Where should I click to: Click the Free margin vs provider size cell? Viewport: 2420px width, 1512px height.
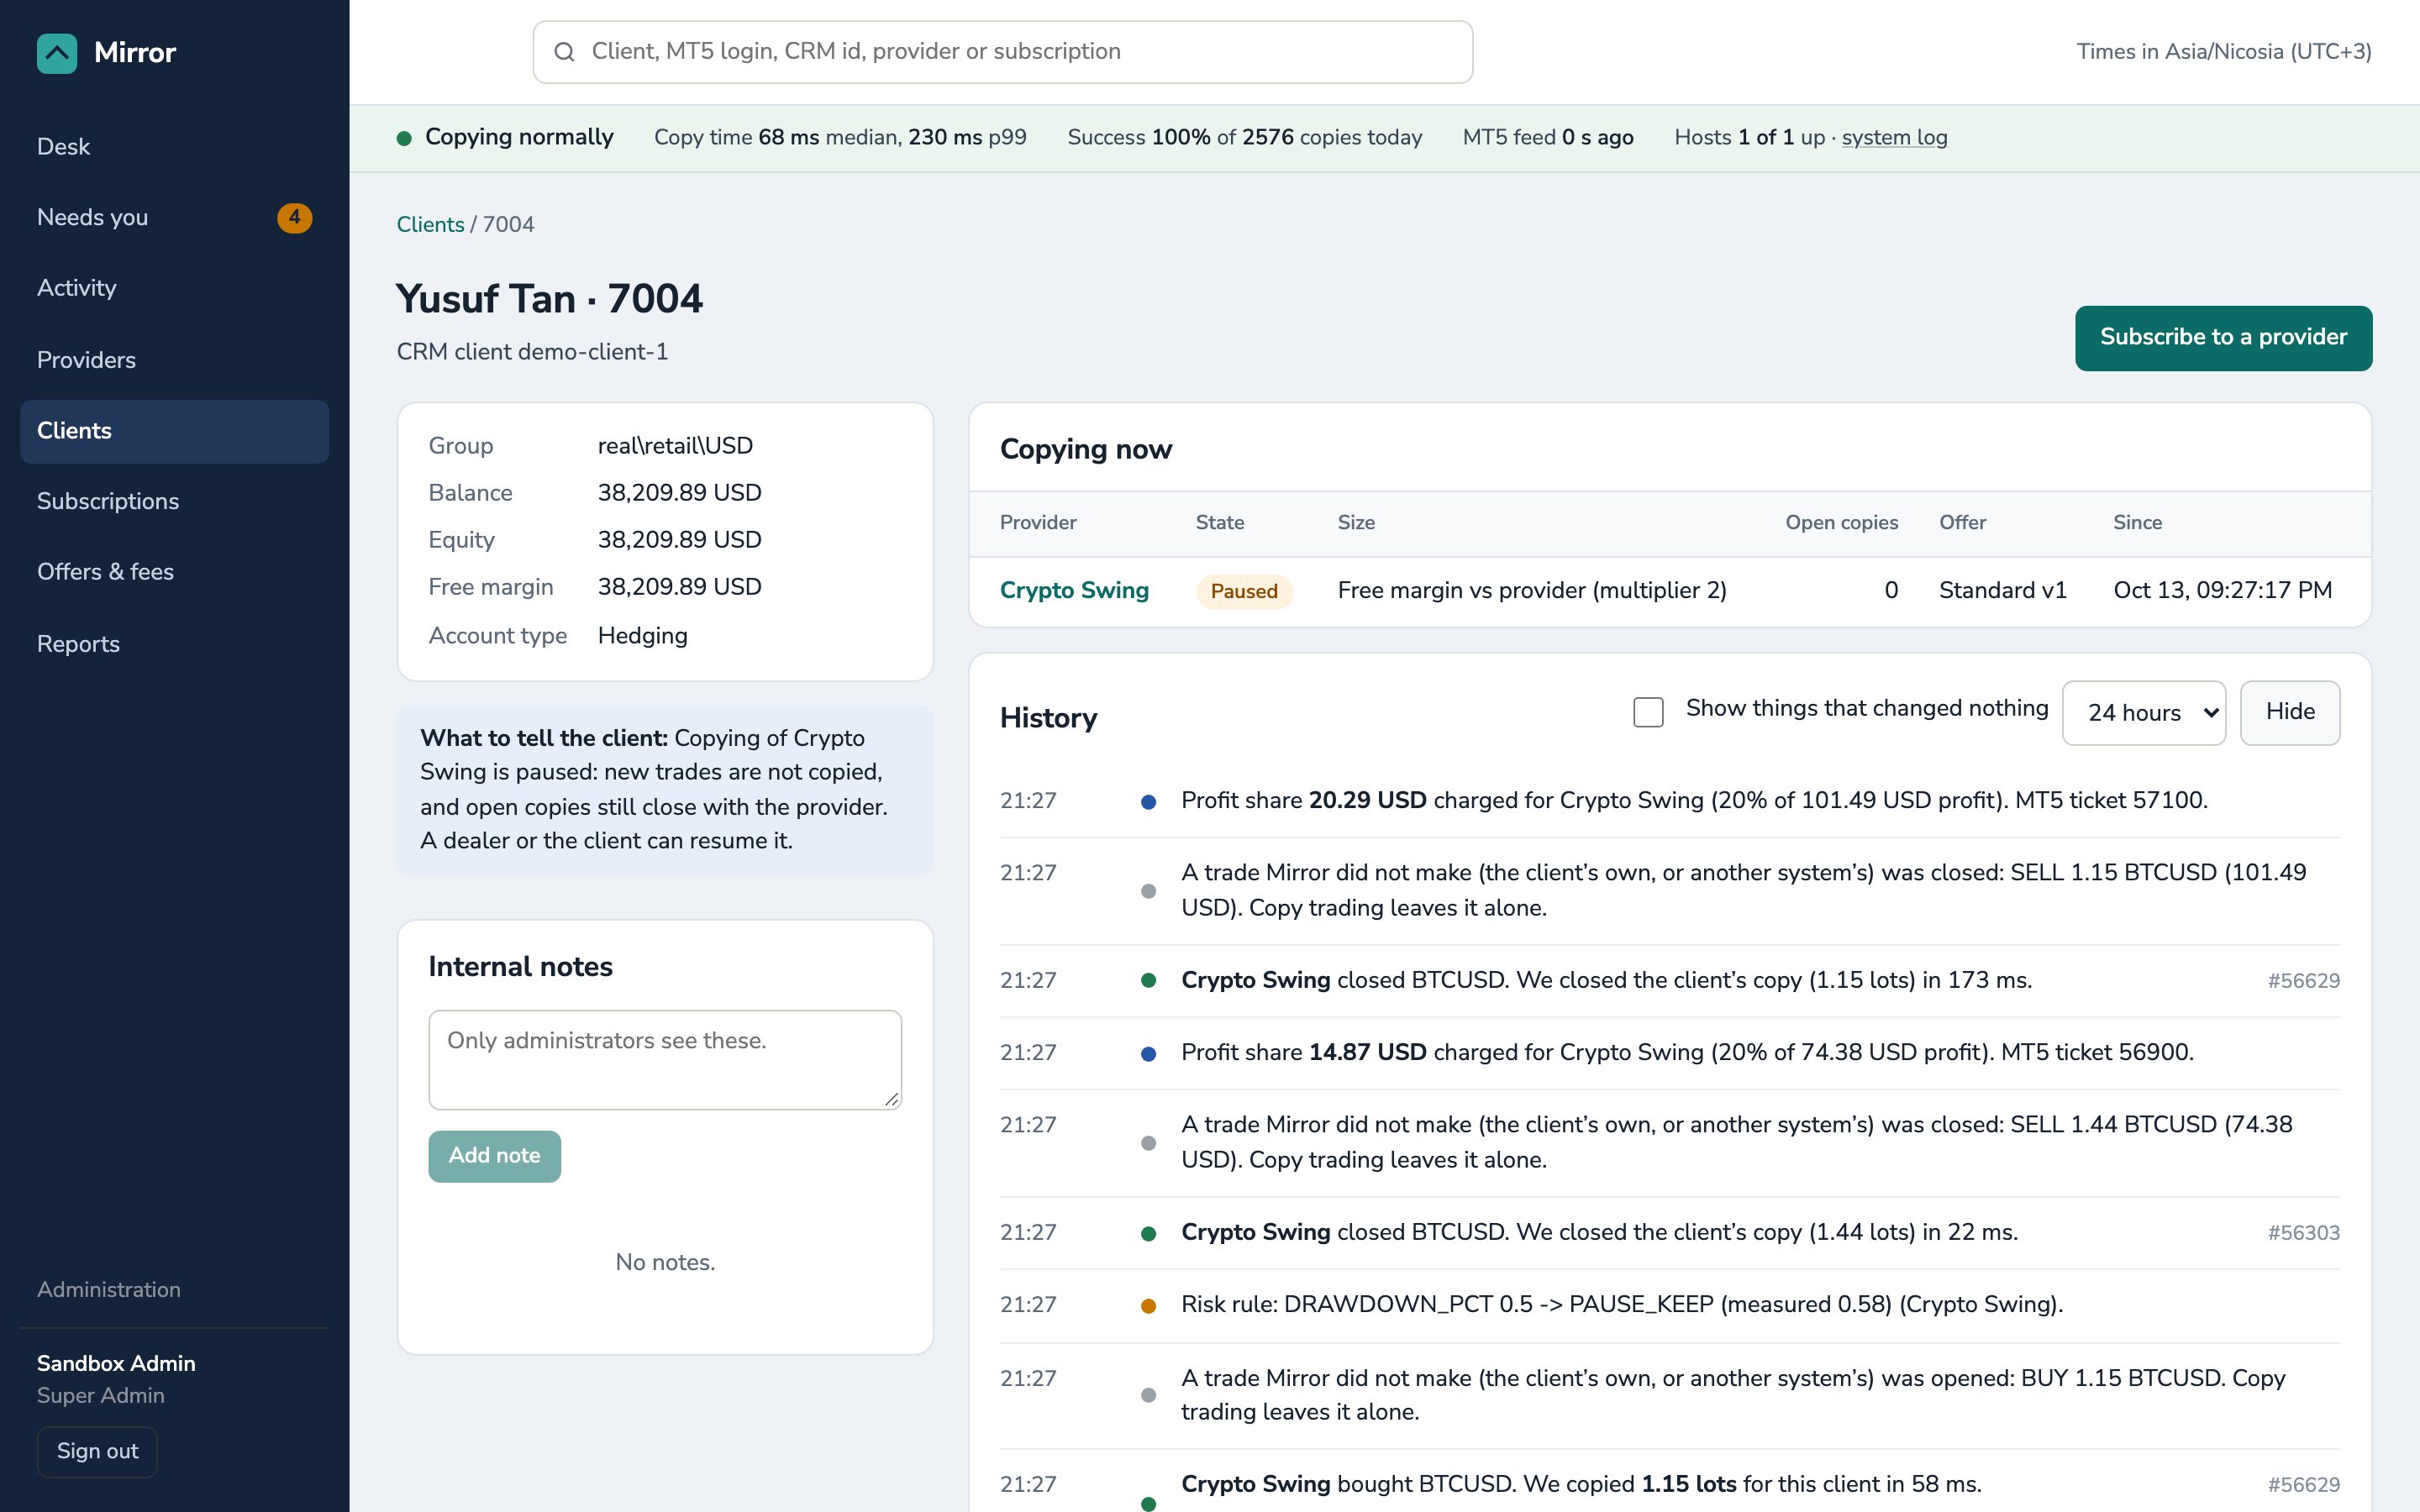click(1532, 591)
